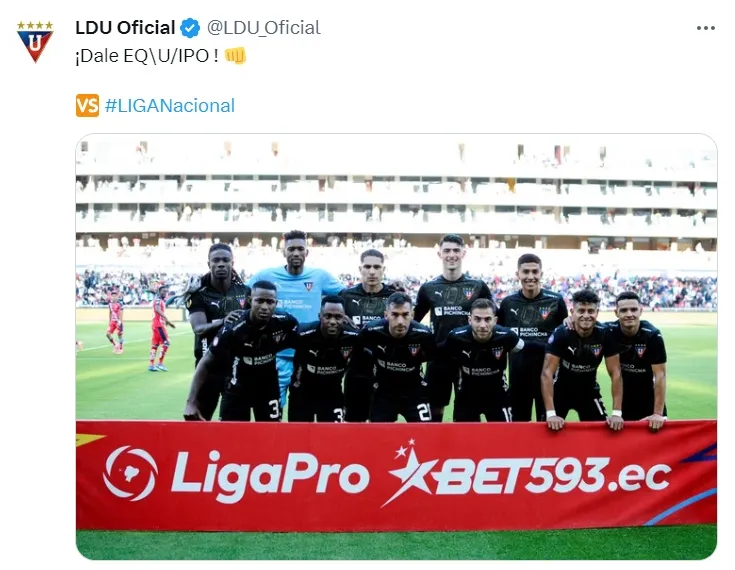Open the #LIGANacional hashtag
Image resolution: width=735 pixels, height=570 pixels.
click(170, 105)
